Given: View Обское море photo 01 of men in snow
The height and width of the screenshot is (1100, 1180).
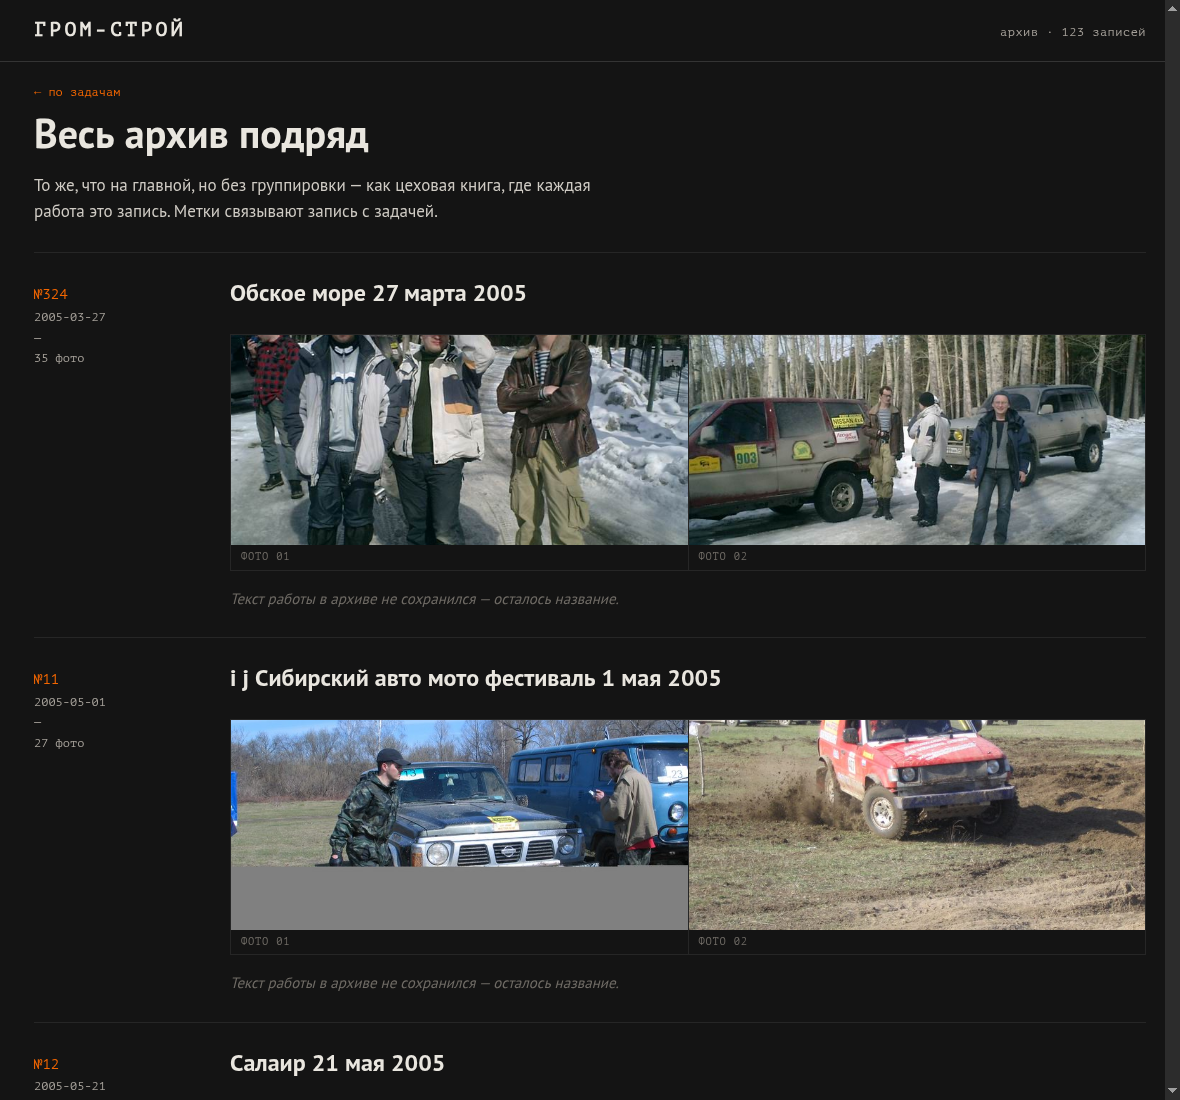Looking at the screenshot, I should tap(459, 440).
